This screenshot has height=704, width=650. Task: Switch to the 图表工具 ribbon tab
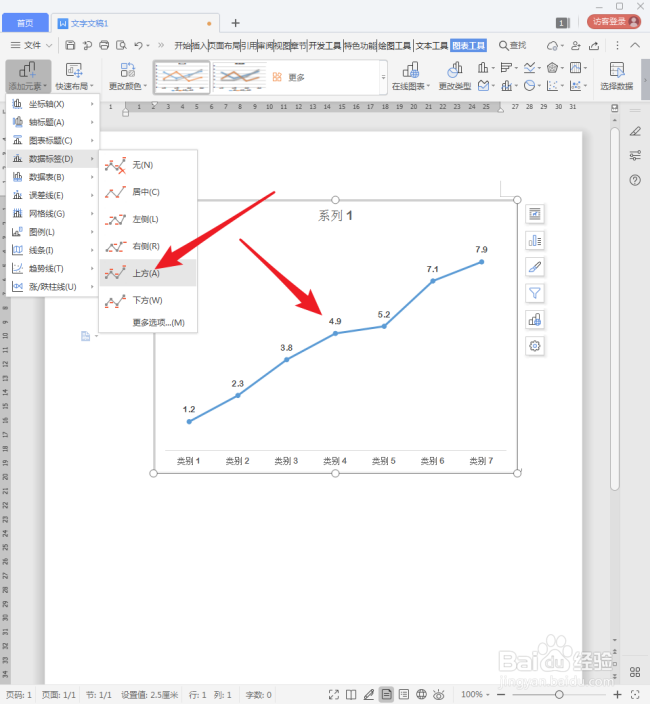coord(468,45)
